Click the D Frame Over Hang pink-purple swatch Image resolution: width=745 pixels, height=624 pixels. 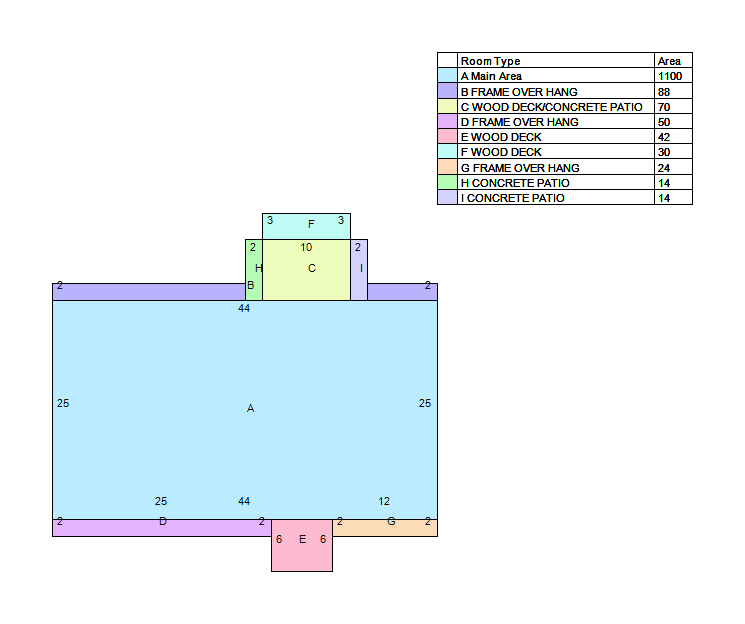447,121
